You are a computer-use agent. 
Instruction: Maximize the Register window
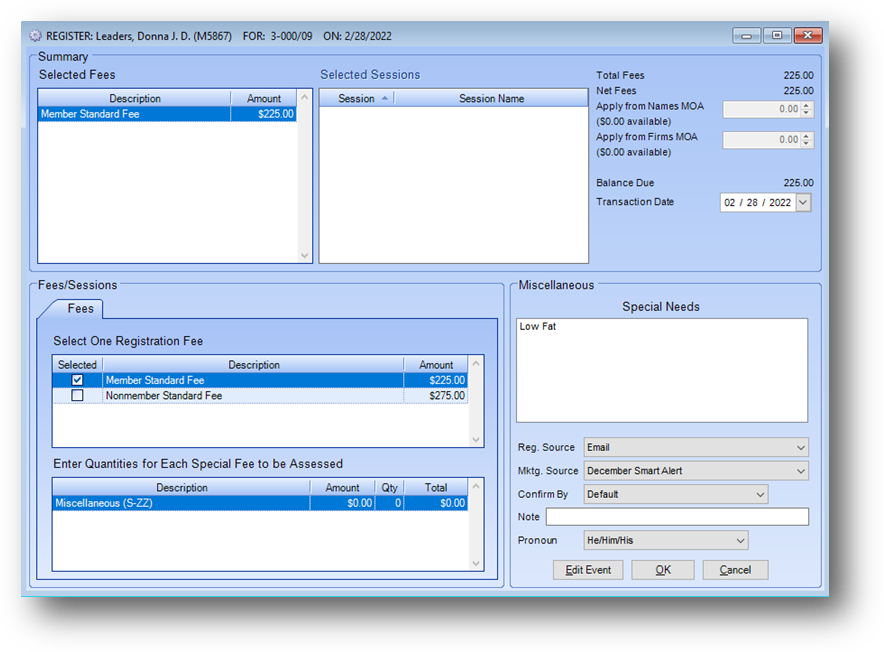777,36
